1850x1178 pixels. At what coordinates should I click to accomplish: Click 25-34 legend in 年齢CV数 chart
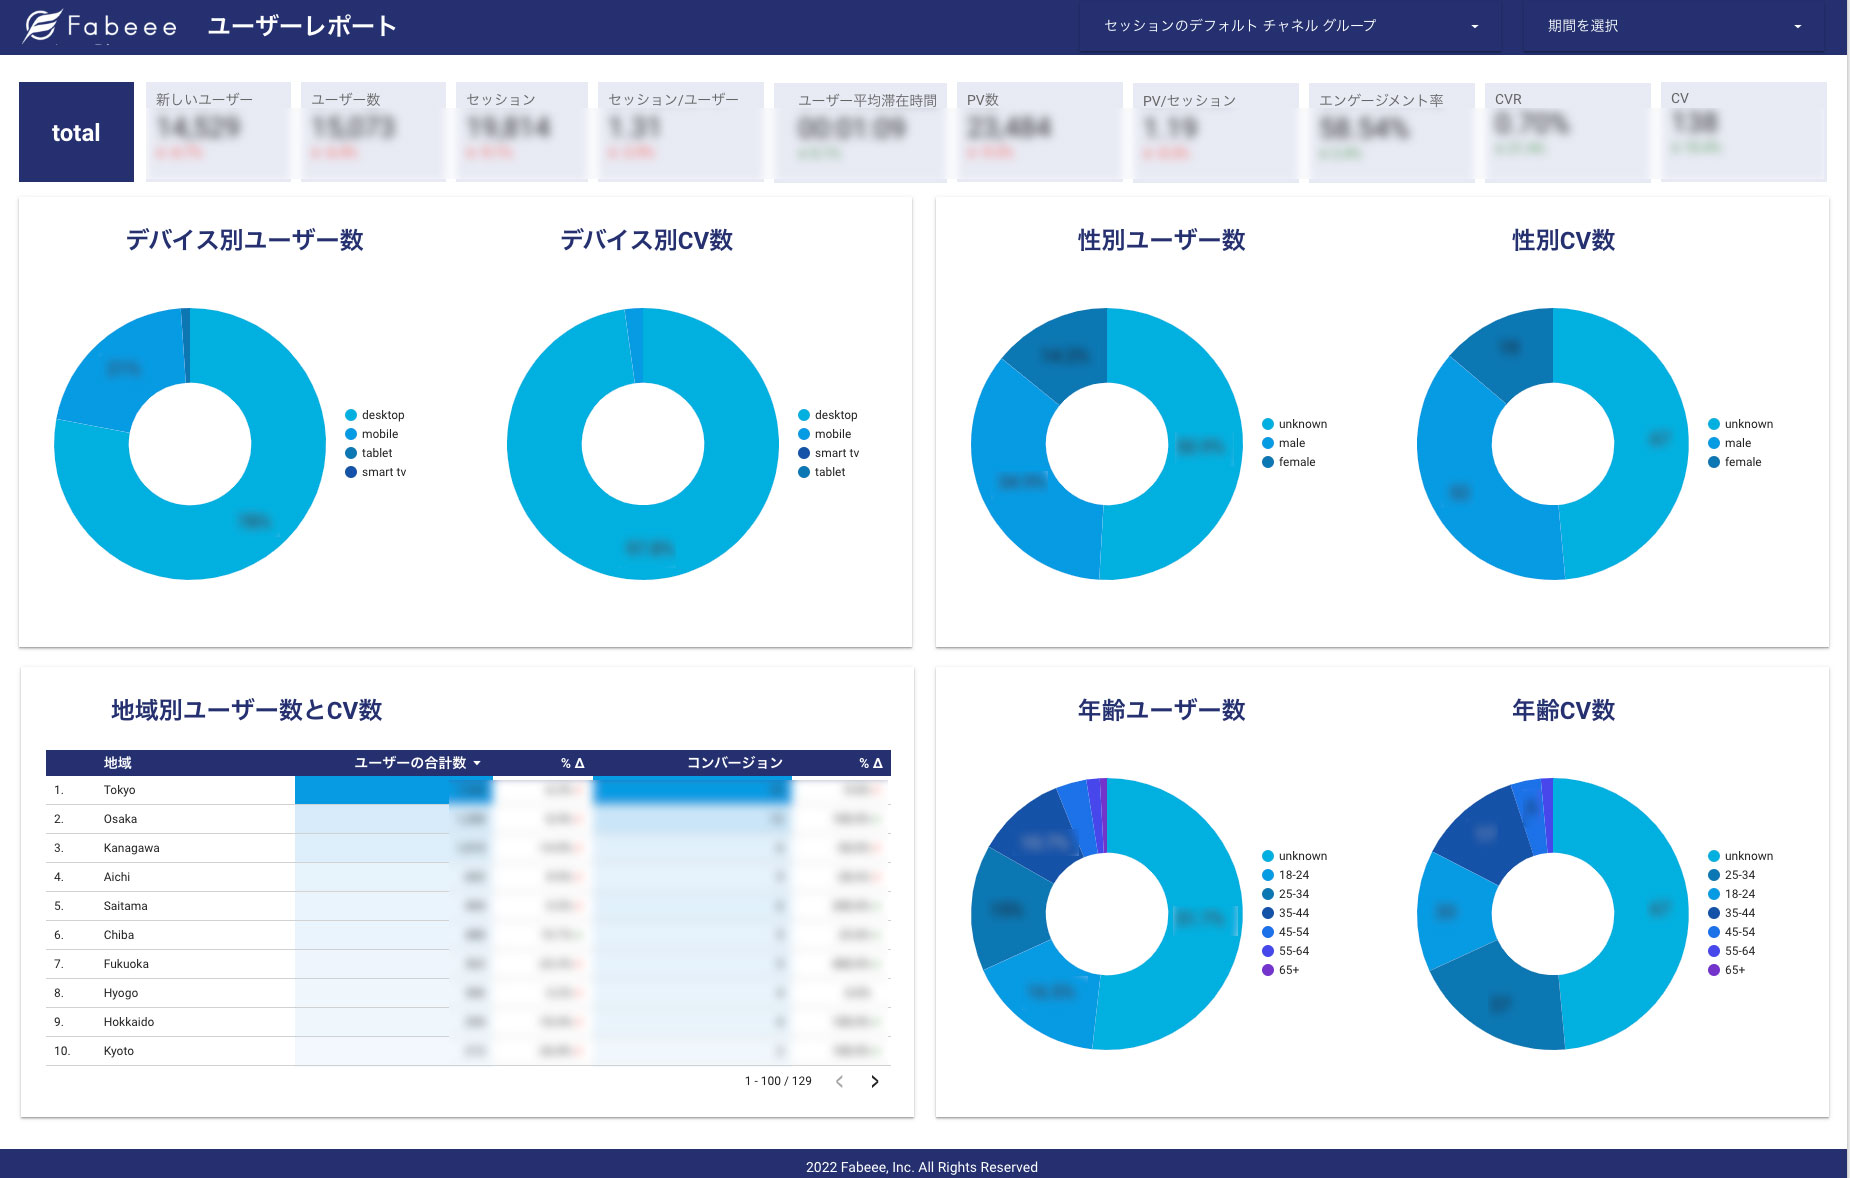click(x=1732, y=875)
